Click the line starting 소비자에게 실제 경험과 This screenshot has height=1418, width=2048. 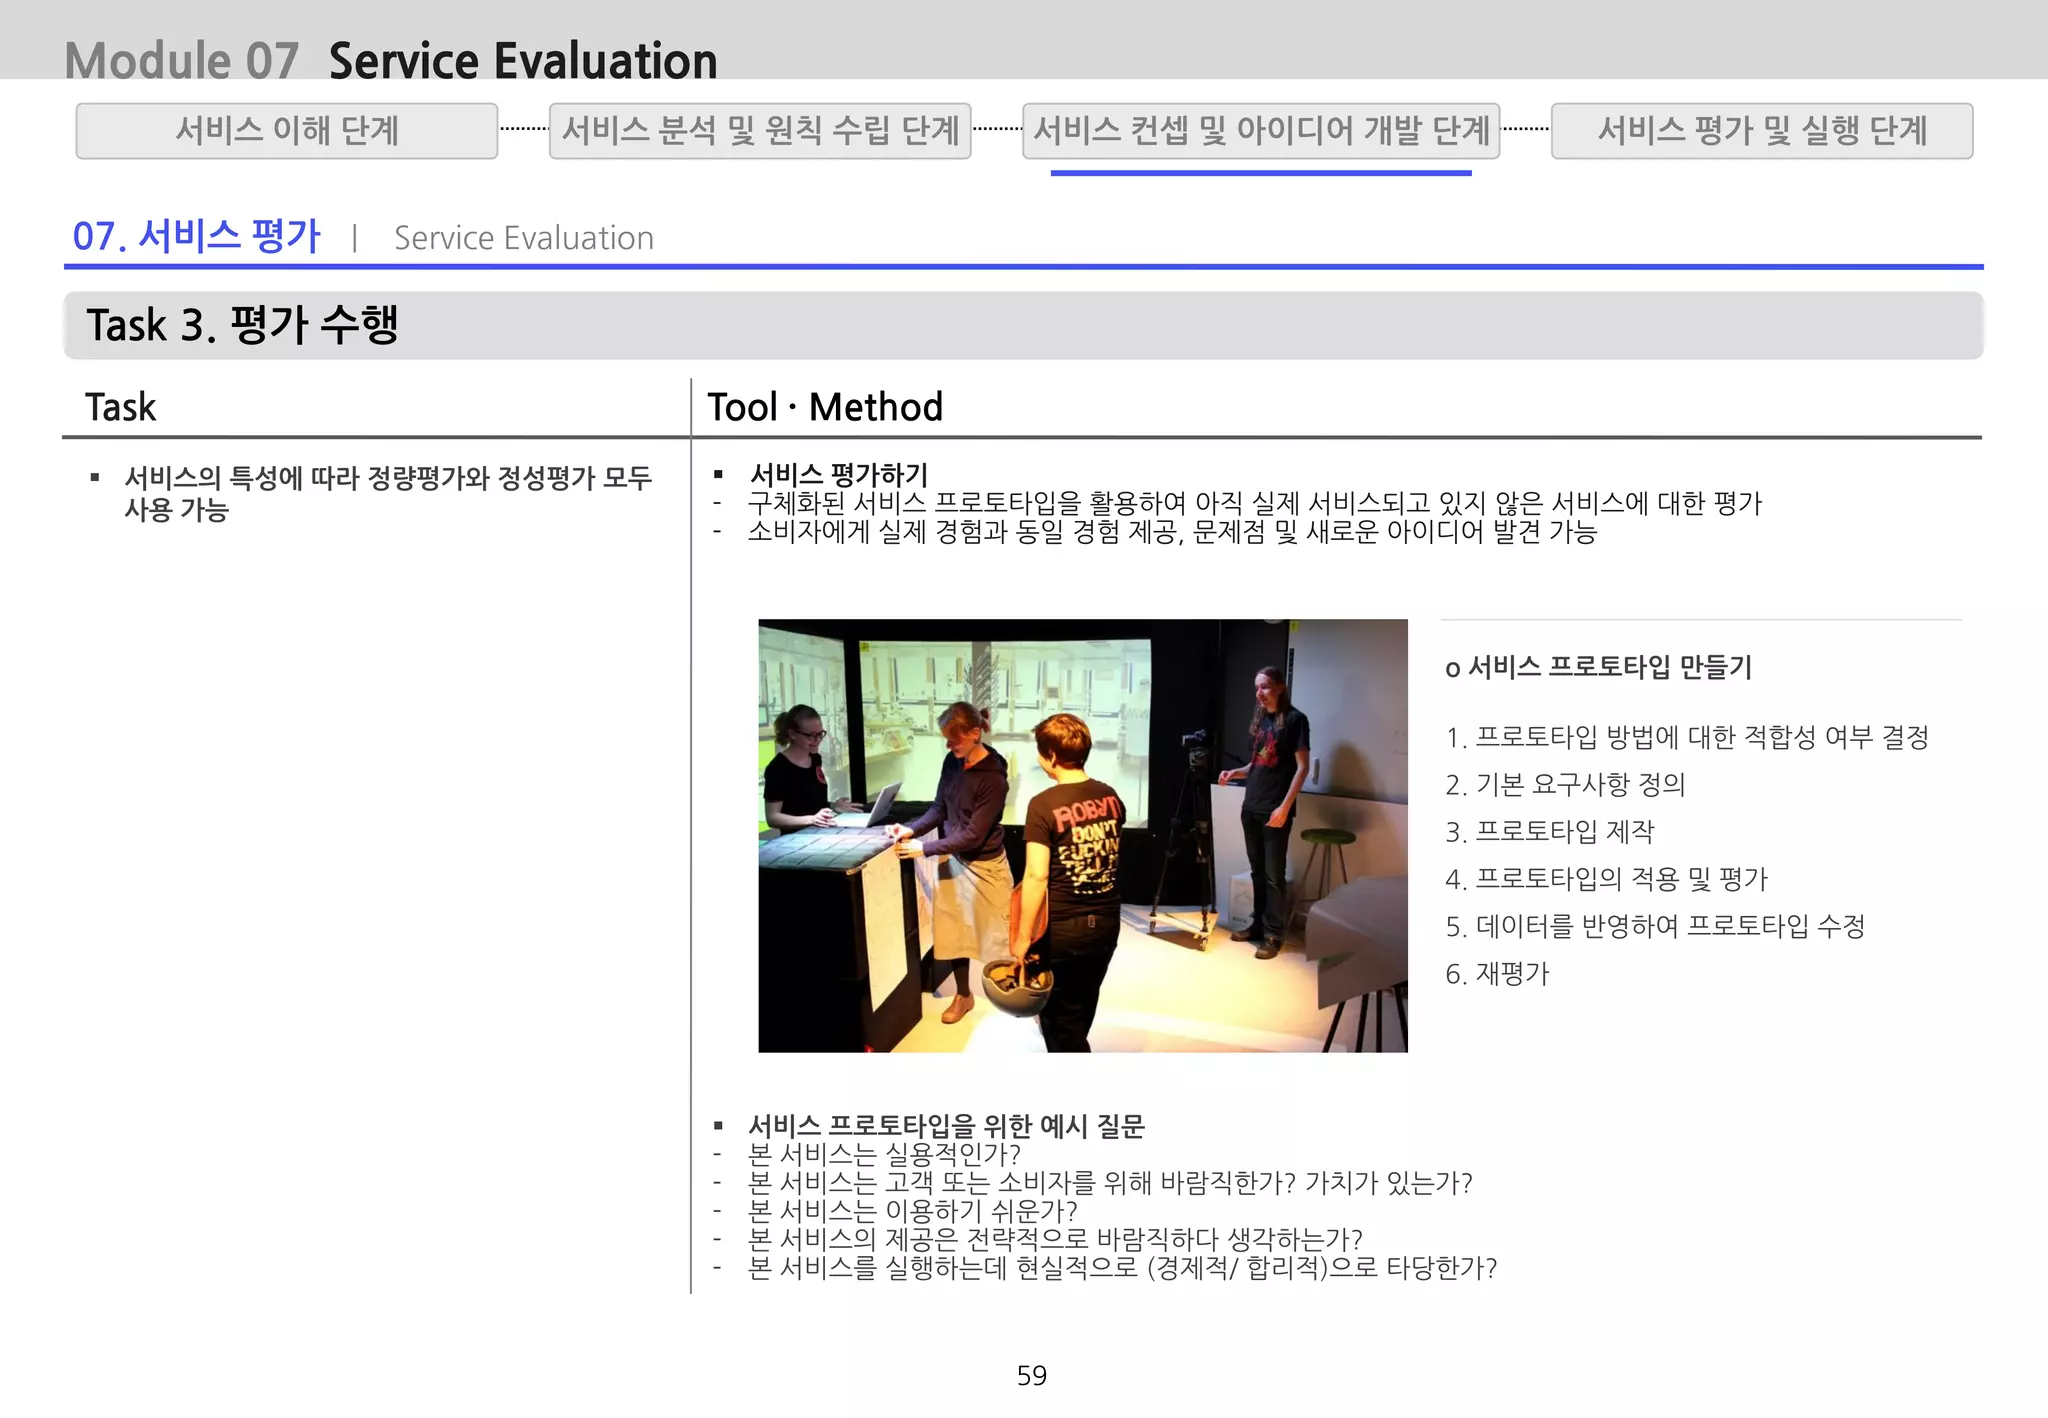coord(1172,531)
